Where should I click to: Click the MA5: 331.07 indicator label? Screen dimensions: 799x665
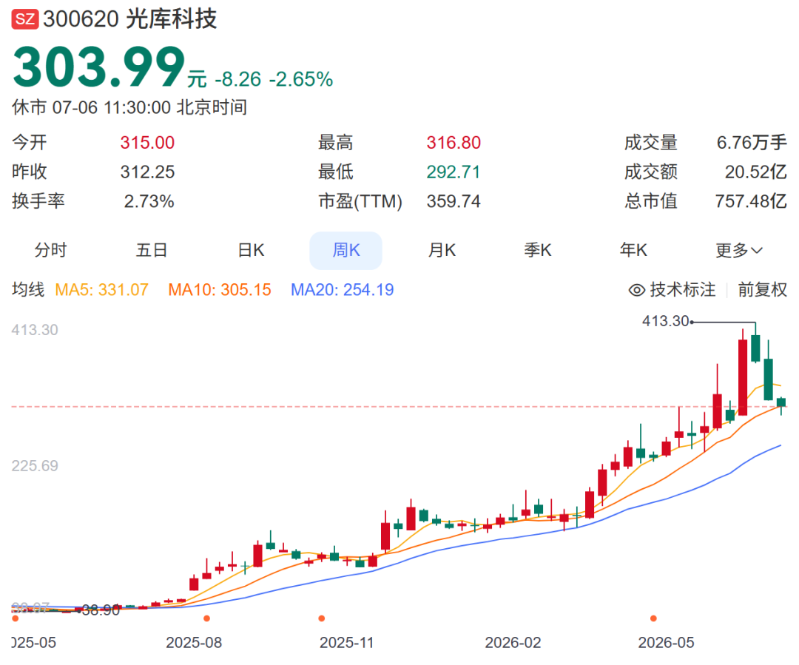pyautogui.click(x=101, y=290)
